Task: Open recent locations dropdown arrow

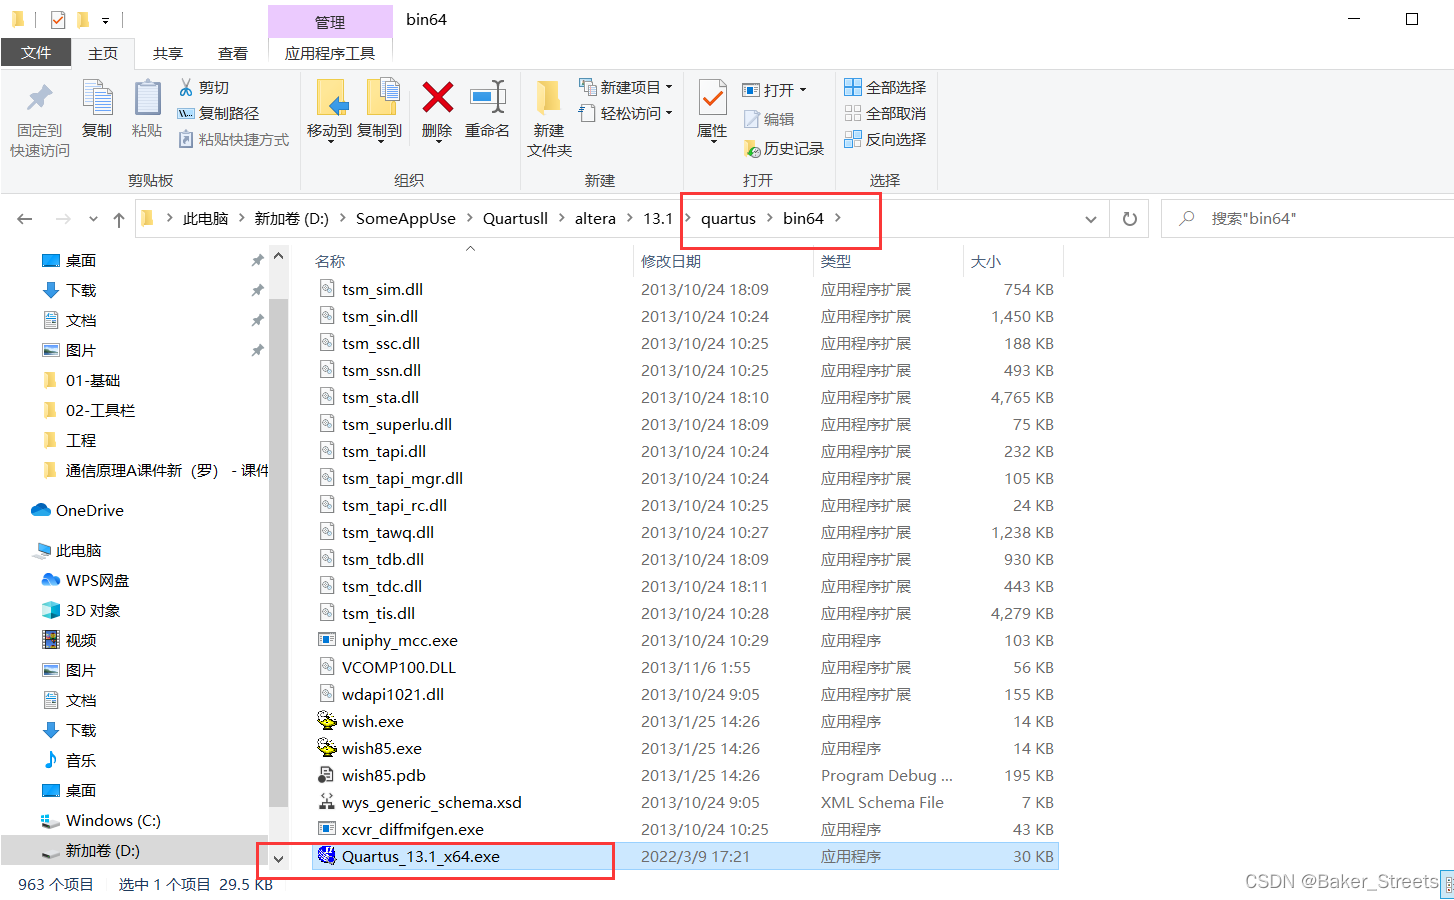Action: point(93,219)
